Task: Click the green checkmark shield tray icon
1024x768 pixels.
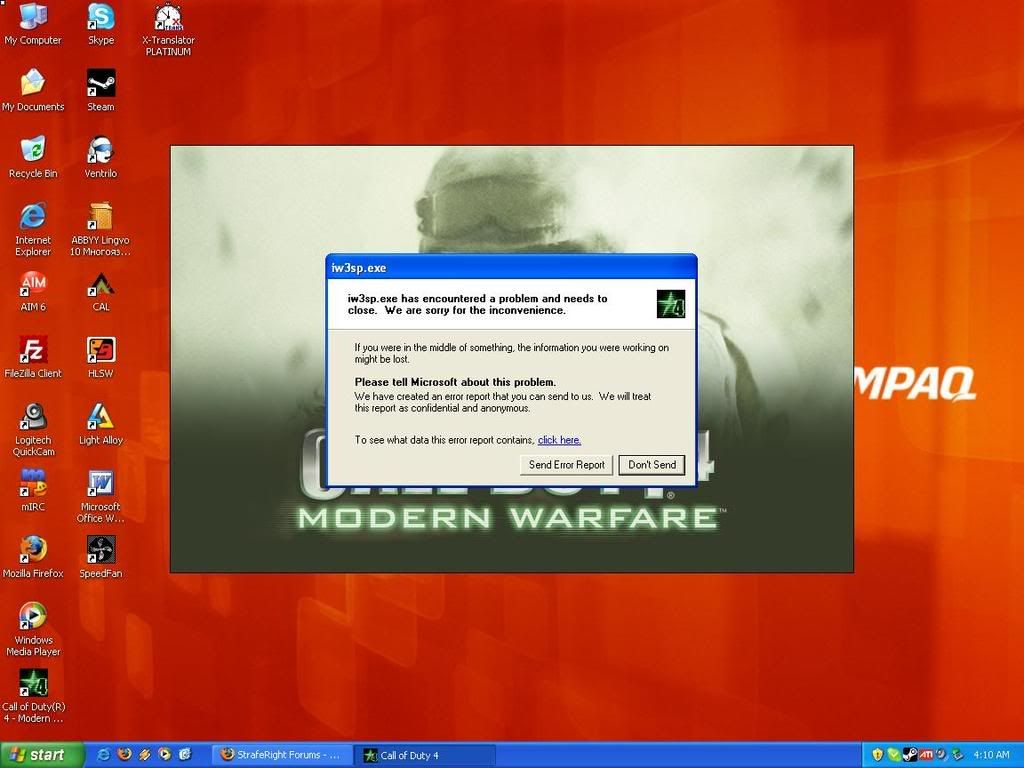Action: click(894, 755)
